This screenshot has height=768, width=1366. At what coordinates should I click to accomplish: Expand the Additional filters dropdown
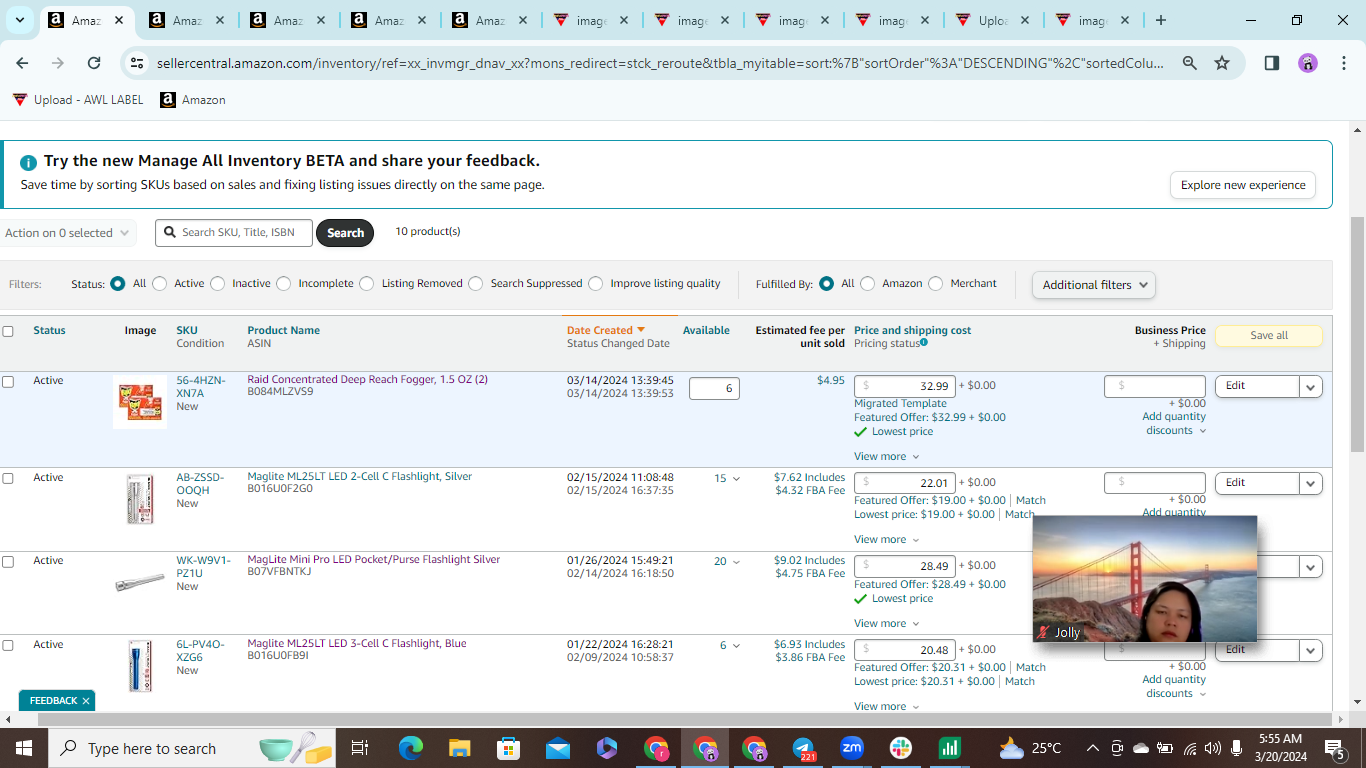[1094, 285]
